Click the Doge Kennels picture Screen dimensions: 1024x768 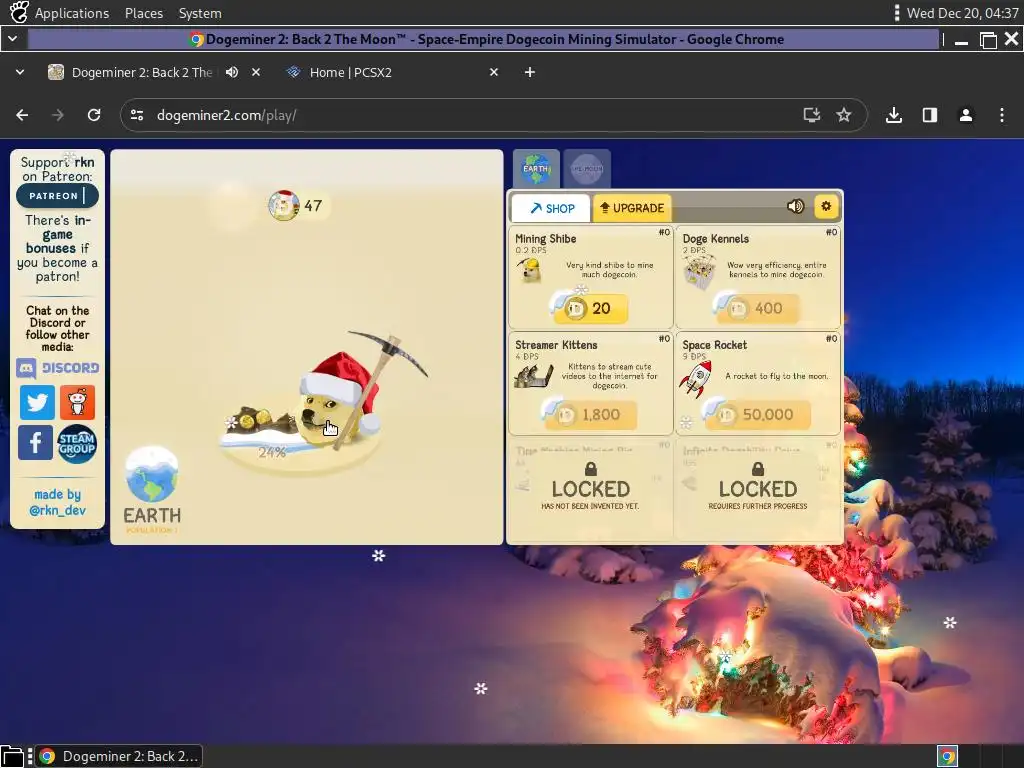[x=699, y=272]
